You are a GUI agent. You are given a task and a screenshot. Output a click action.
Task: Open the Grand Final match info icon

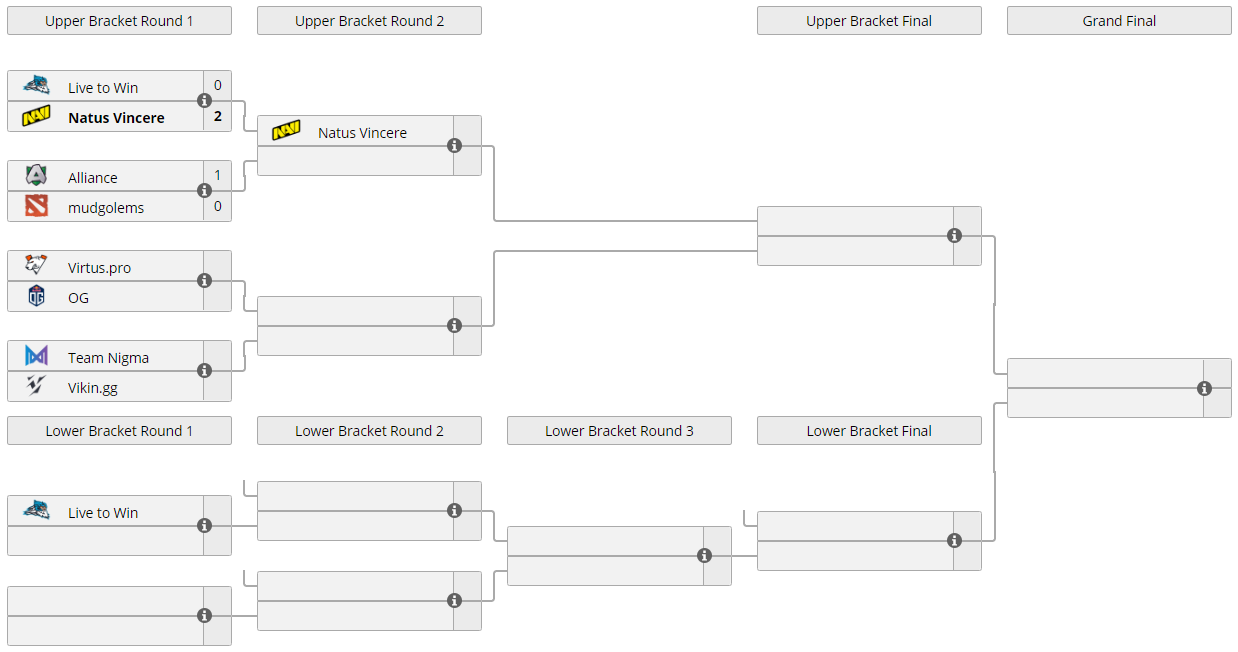[x=1205, y=389]
